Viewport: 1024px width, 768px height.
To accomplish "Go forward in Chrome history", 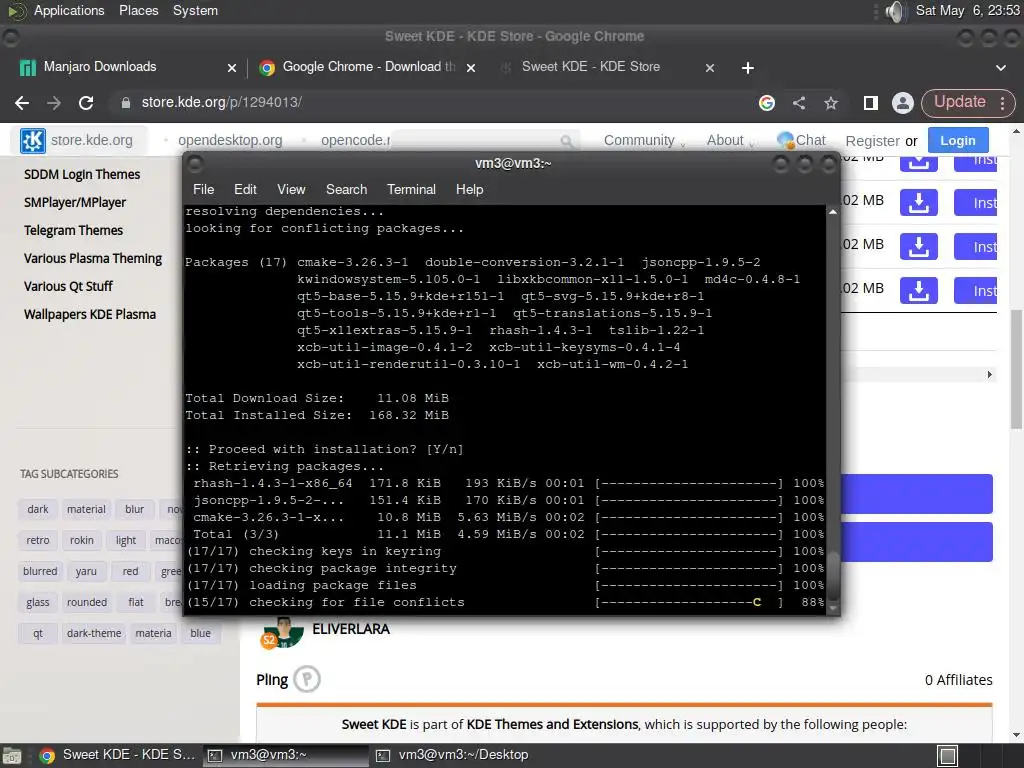I will coord(54,103).
